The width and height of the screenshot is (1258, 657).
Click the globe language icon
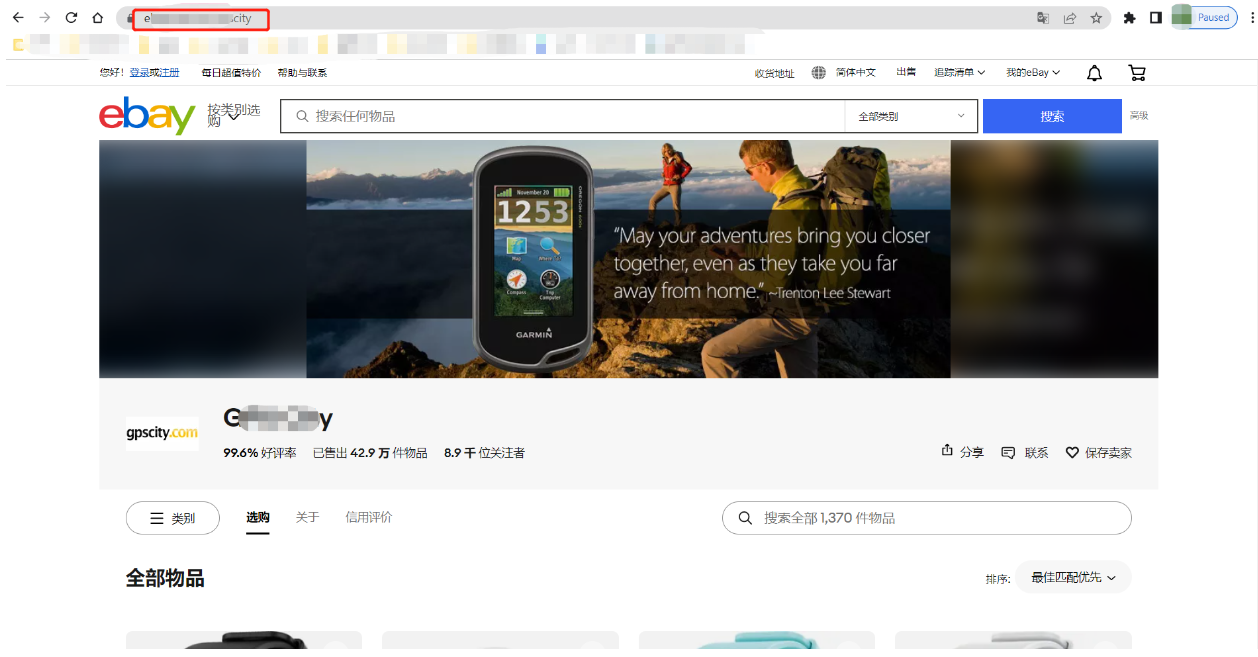(819, 73)
